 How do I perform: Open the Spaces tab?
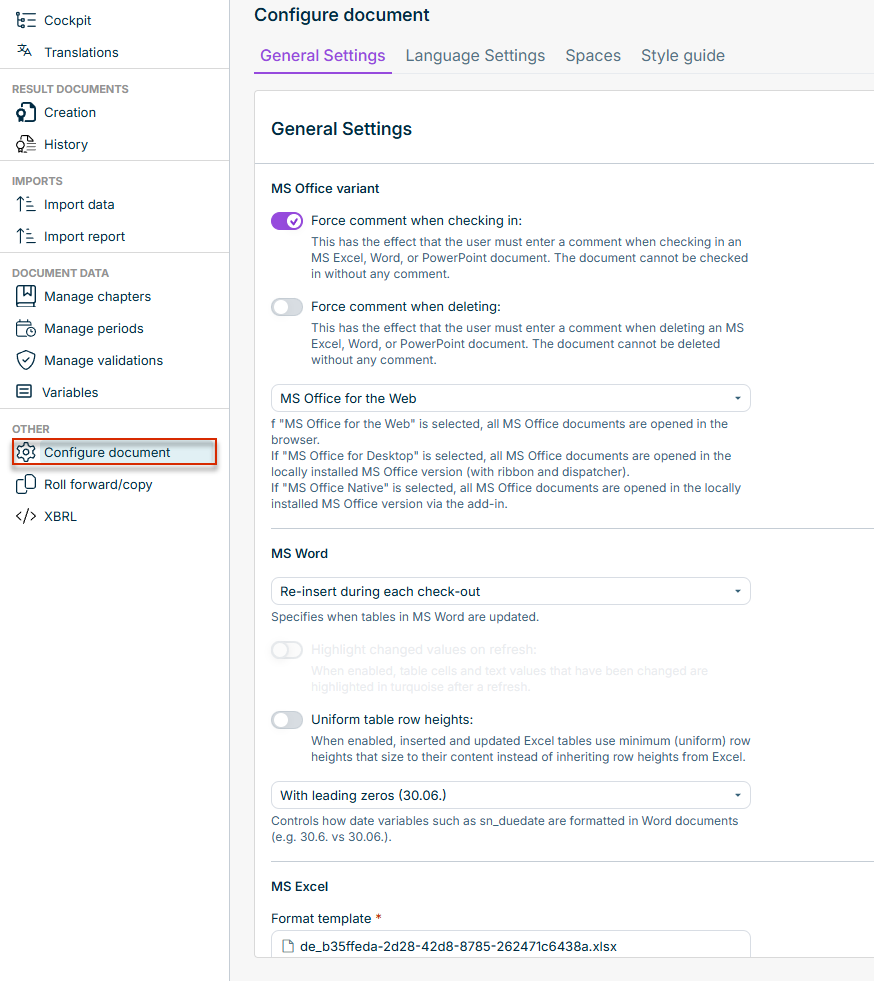tap(593, 56)
